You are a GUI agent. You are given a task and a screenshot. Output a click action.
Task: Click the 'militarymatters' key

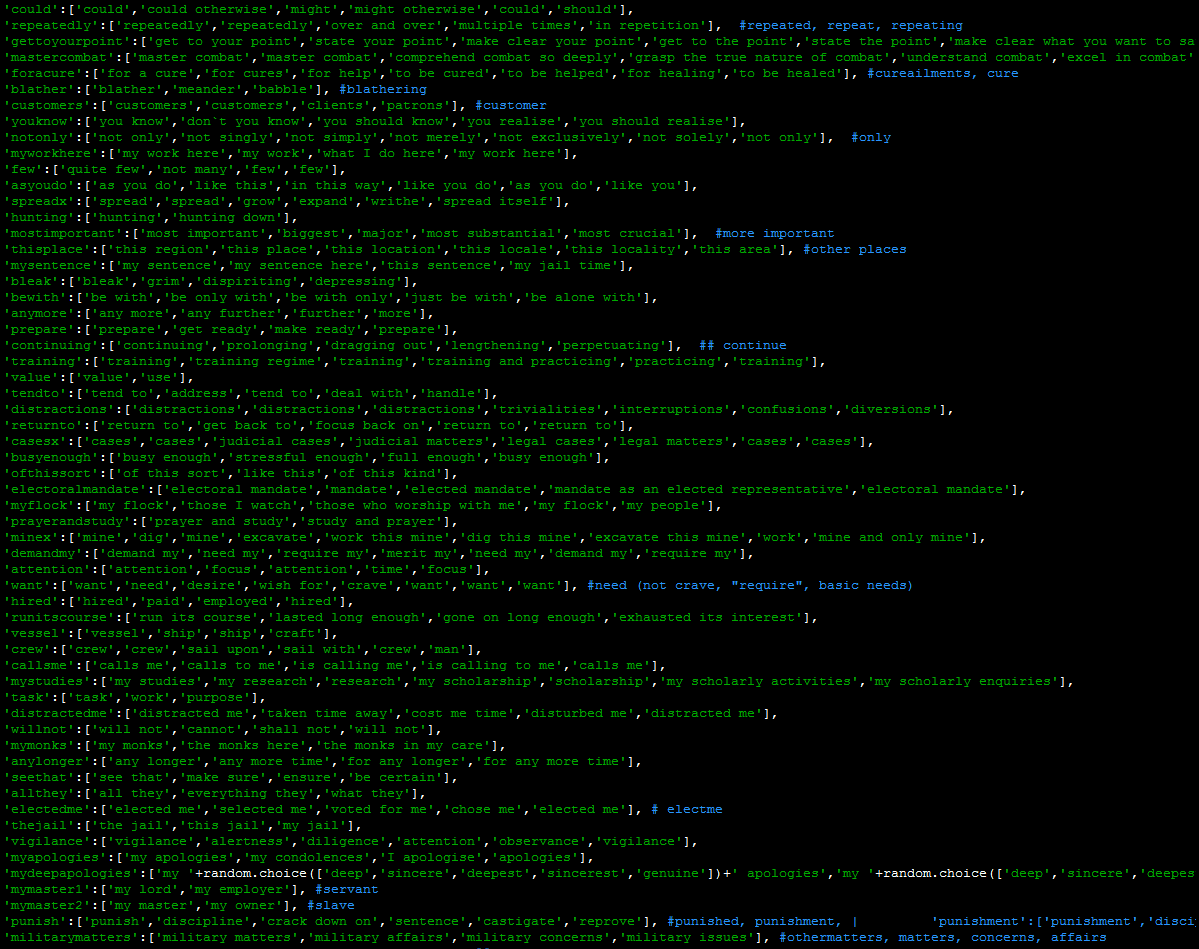[71, 938]
